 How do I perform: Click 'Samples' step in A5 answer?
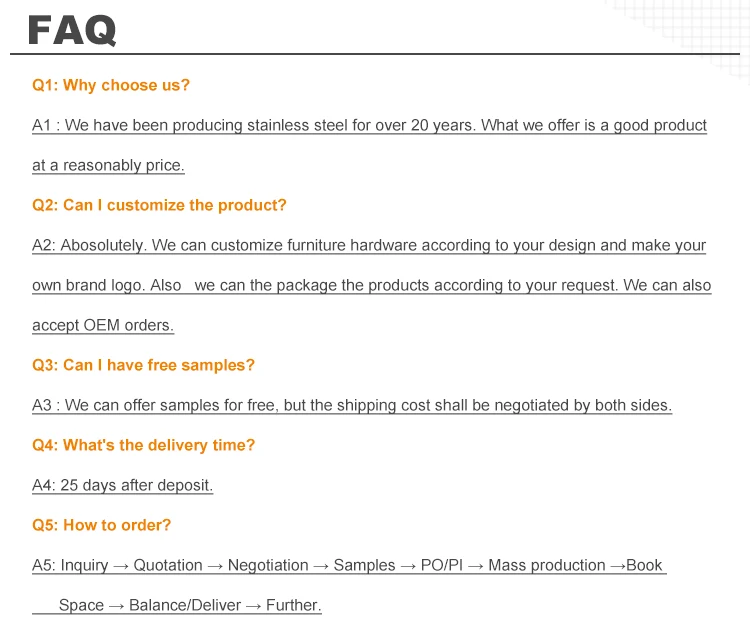(364, 565)
